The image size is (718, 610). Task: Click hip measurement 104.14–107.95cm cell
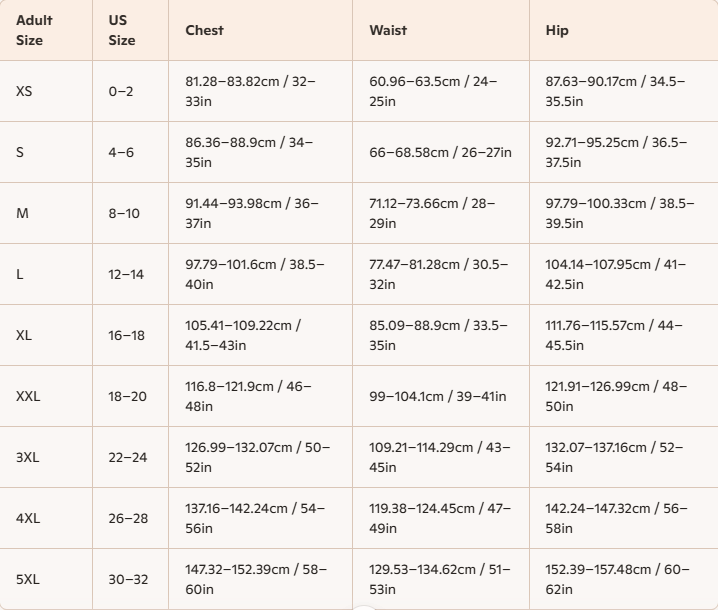(610, 274)
